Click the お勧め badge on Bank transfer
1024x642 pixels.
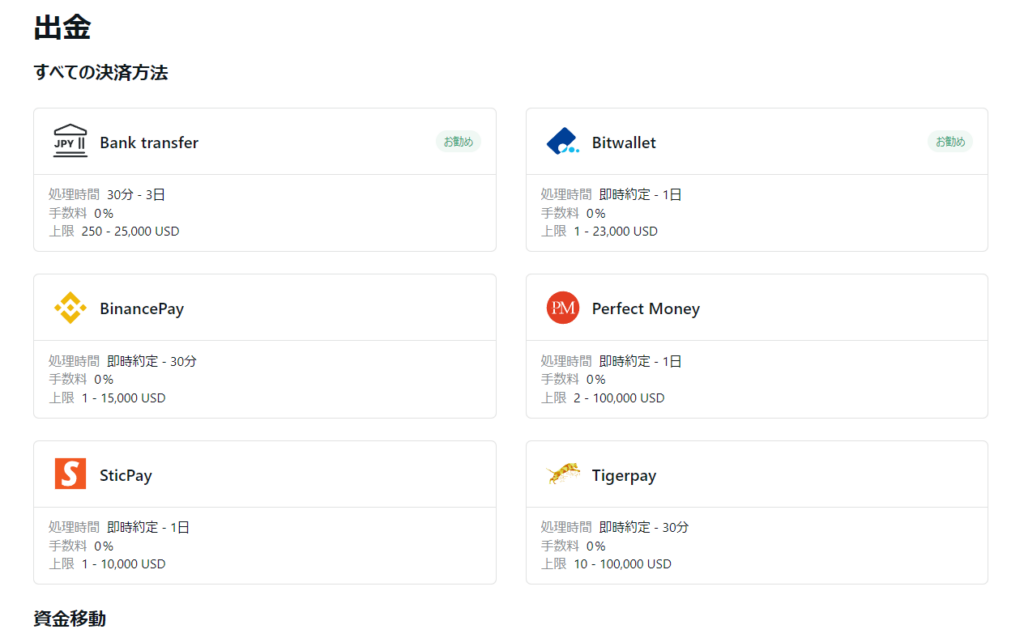(458, 142)
